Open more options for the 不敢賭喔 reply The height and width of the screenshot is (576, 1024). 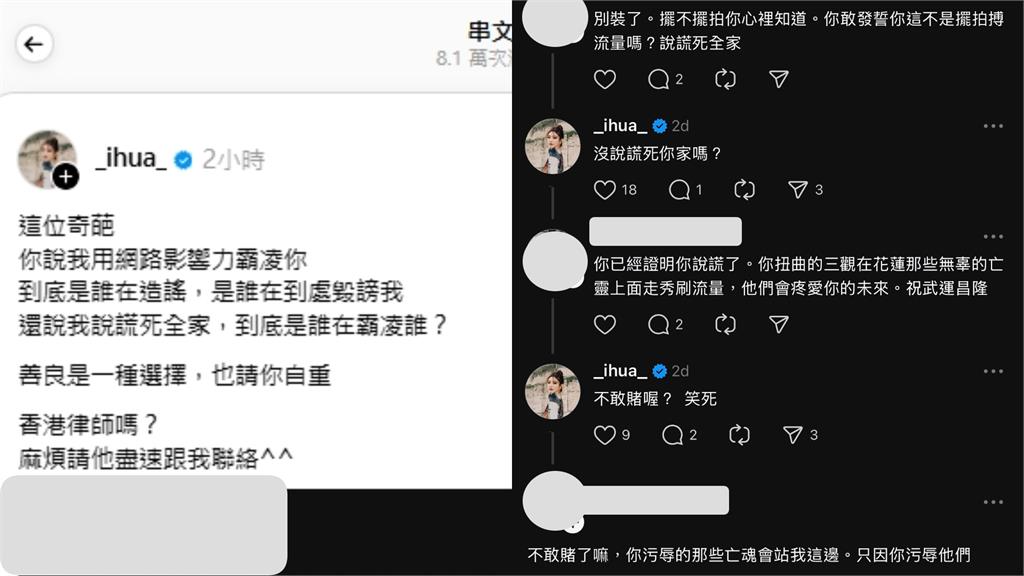(x=993, y=371)
